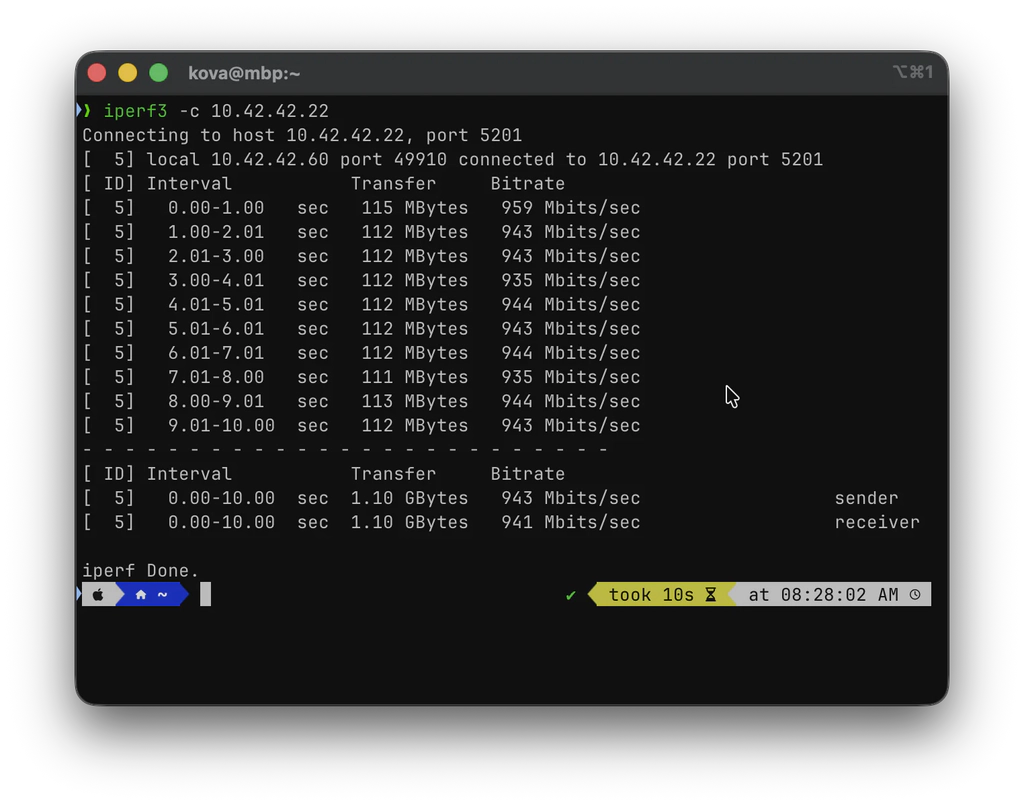
Task: Click the 115 MBytes transfer value
Action: (x=415, y=208)
